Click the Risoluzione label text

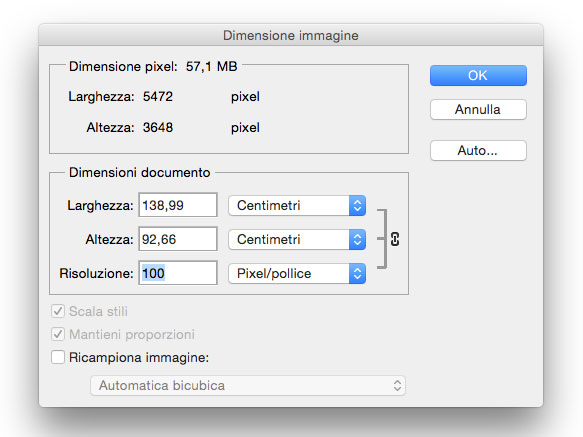tap(96, 273)
